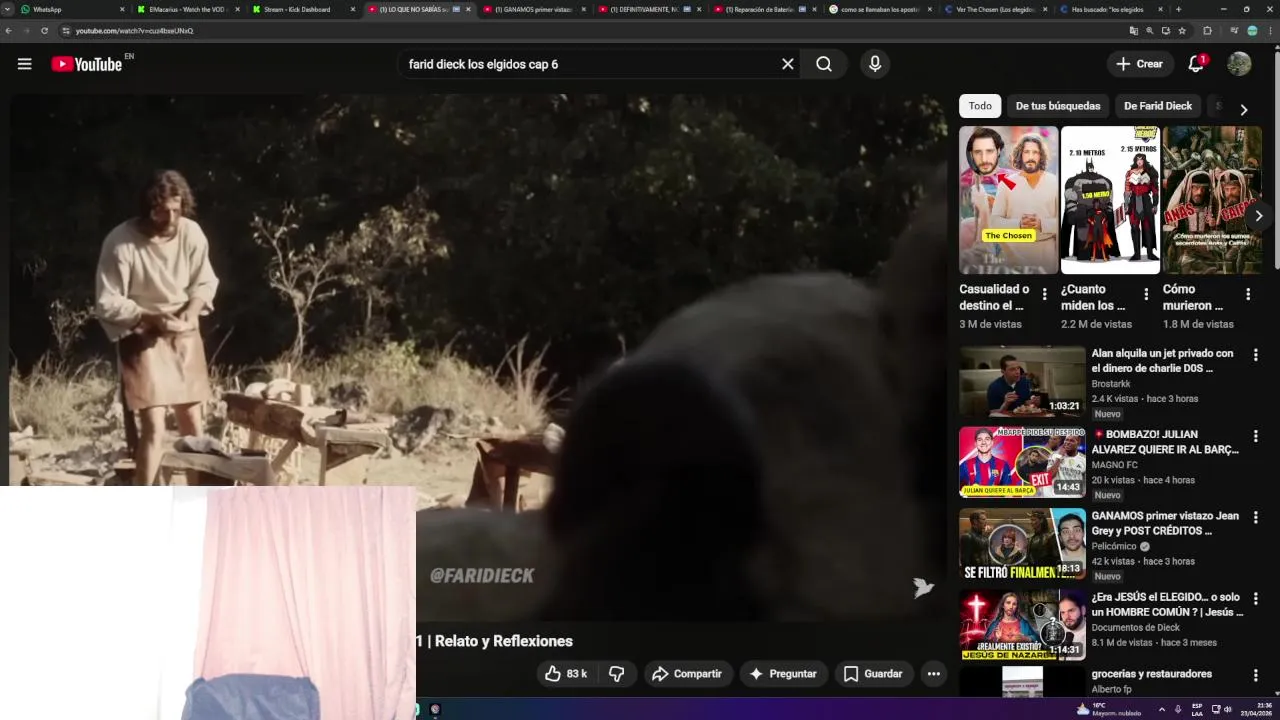
Task: Share the video with Compartir
Action: point(686,674)
